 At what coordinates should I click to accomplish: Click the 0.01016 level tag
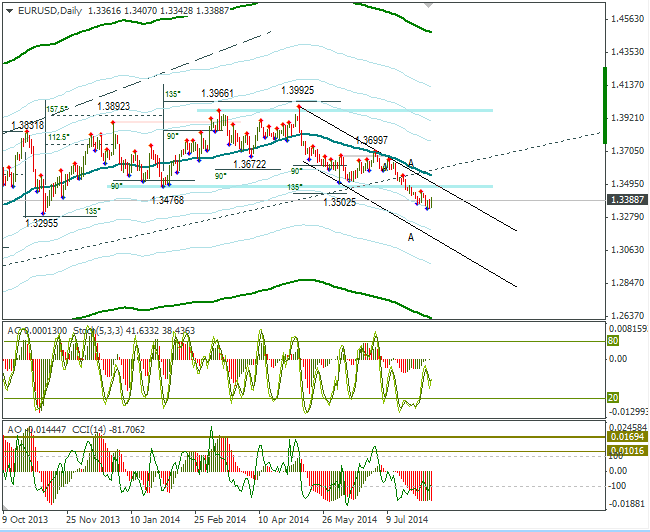[628, 451]
